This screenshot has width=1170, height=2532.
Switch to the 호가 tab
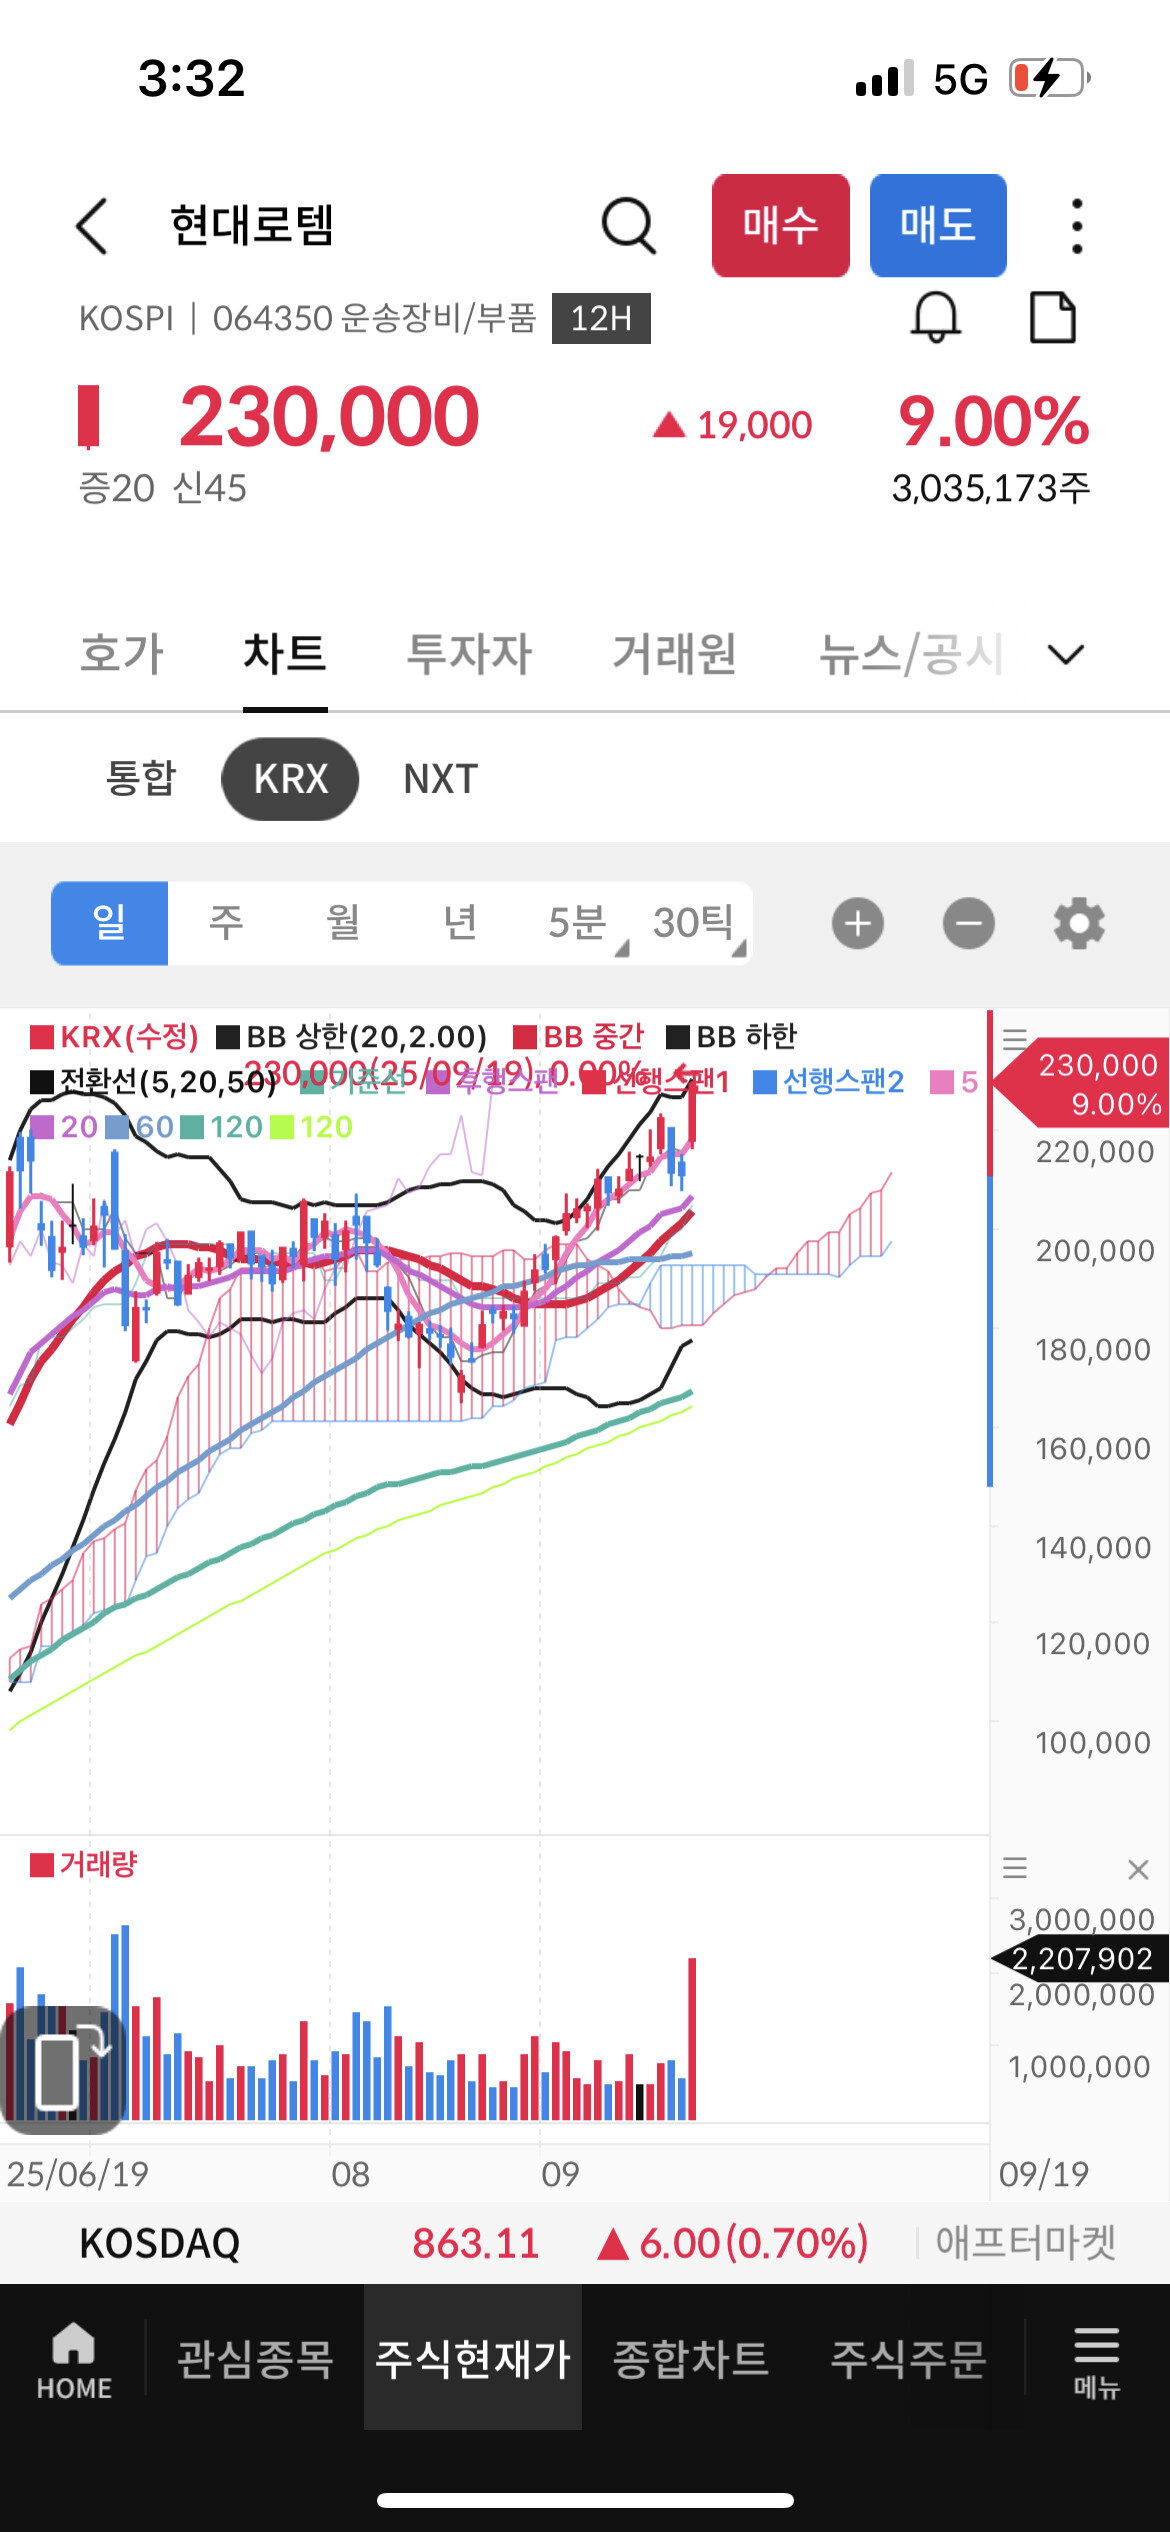[122, 655]
